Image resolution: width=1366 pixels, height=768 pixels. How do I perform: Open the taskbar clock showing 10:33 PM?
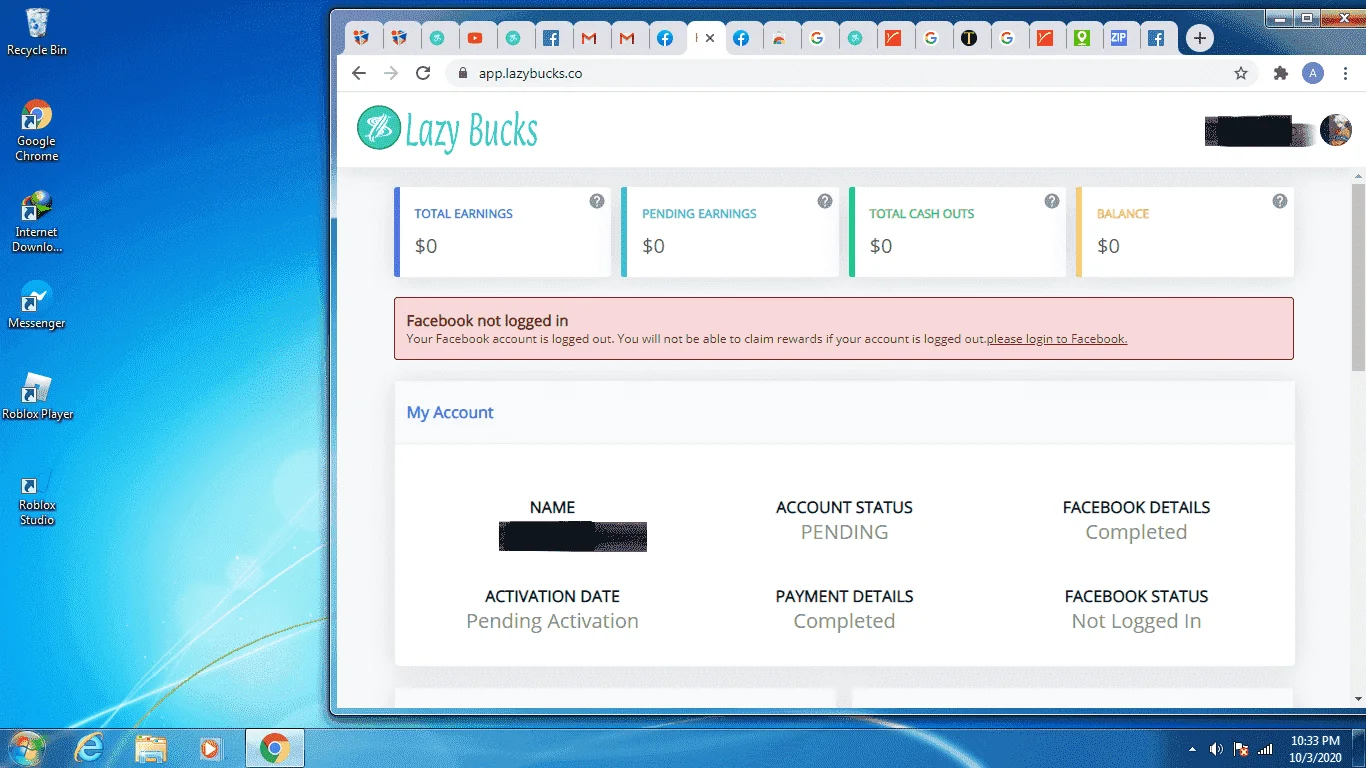[1316, 748]
